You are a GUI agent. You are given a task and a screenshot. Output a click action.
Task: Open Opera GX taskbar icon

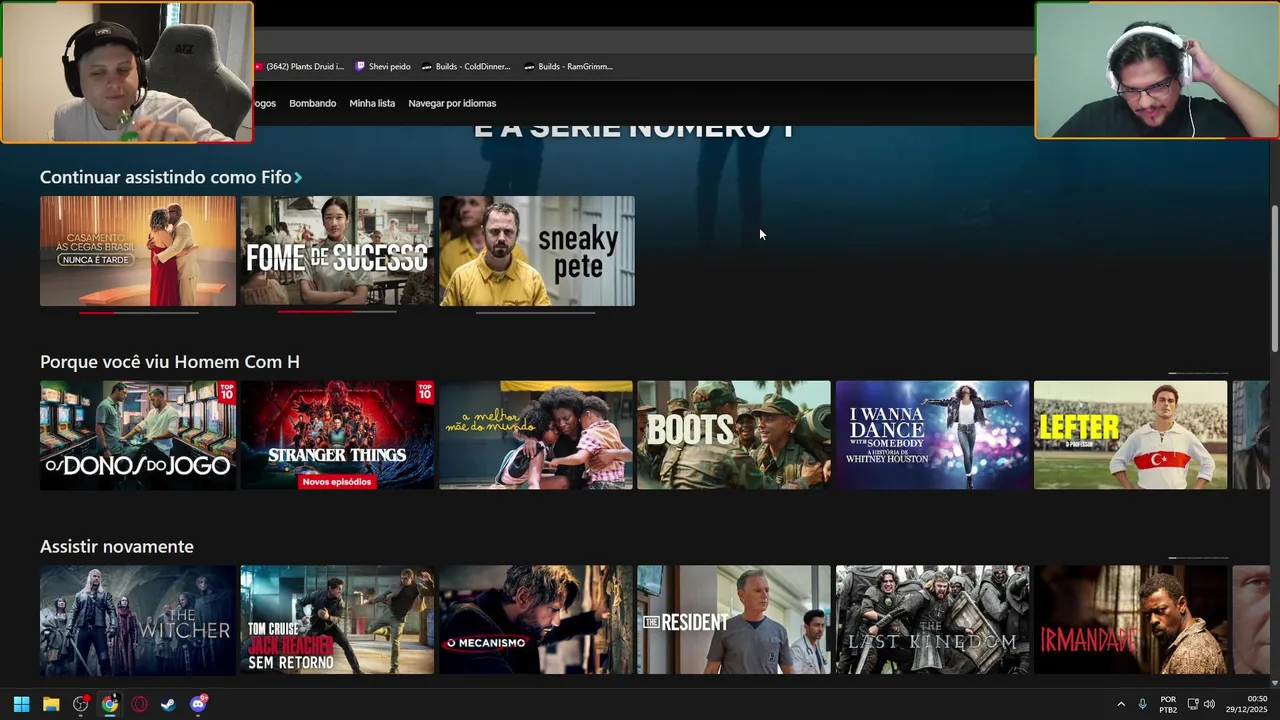pyautogui.click(x=139, y=704)
